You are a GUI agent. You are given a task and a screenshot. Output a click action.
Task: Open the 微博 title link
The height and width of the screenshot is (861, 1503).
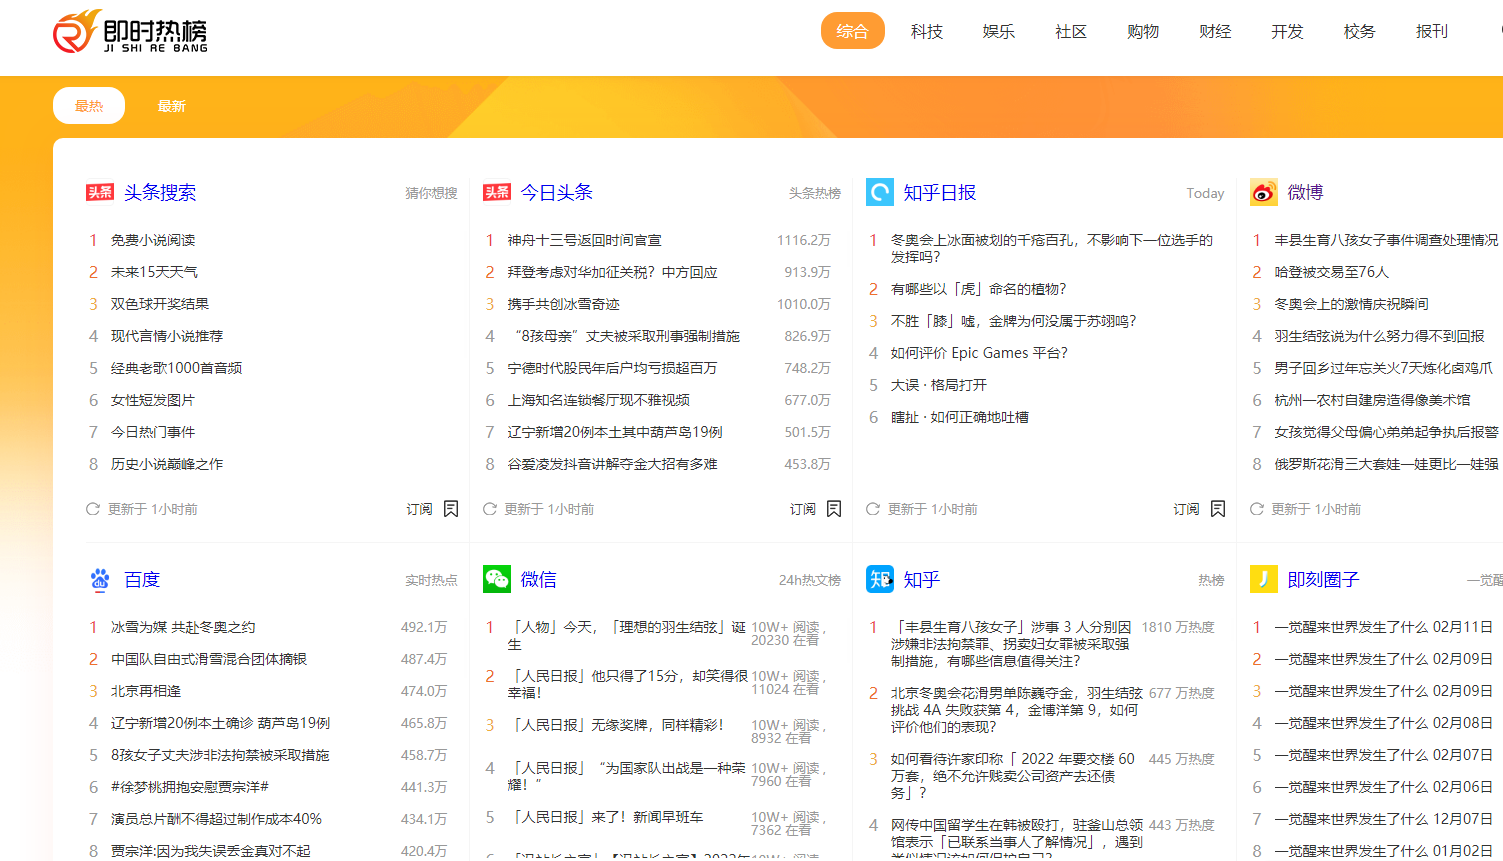coord(1305,192)
